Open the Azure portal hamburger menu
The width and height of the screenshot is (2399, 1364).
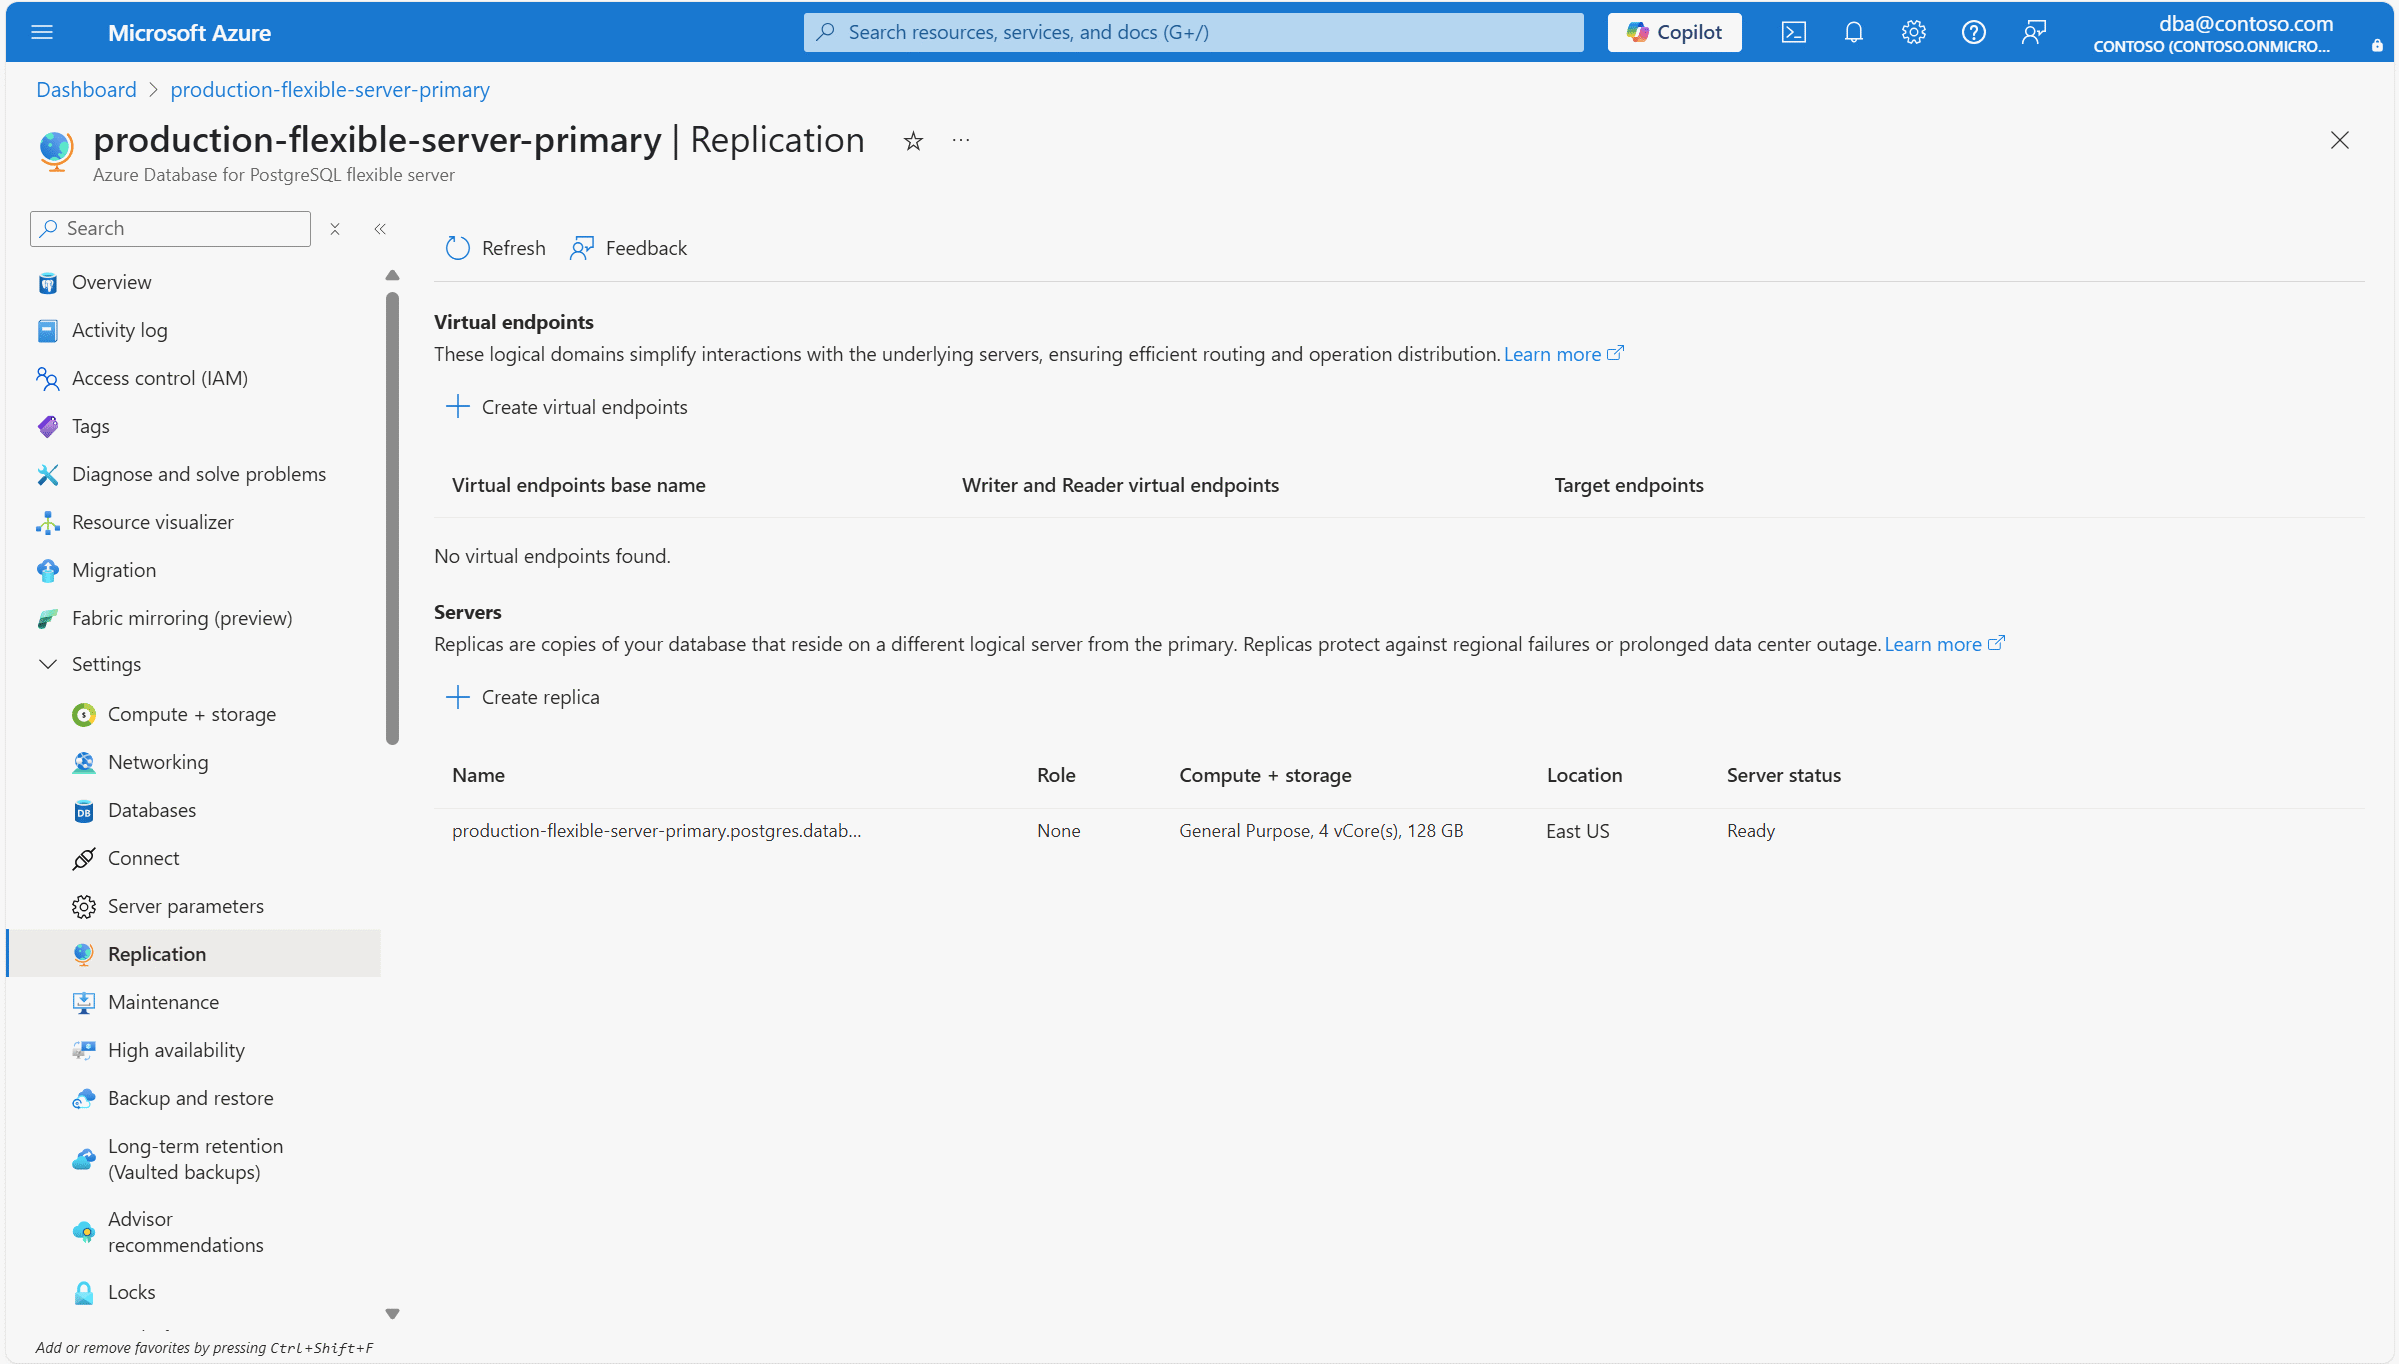tap(42, 32)
